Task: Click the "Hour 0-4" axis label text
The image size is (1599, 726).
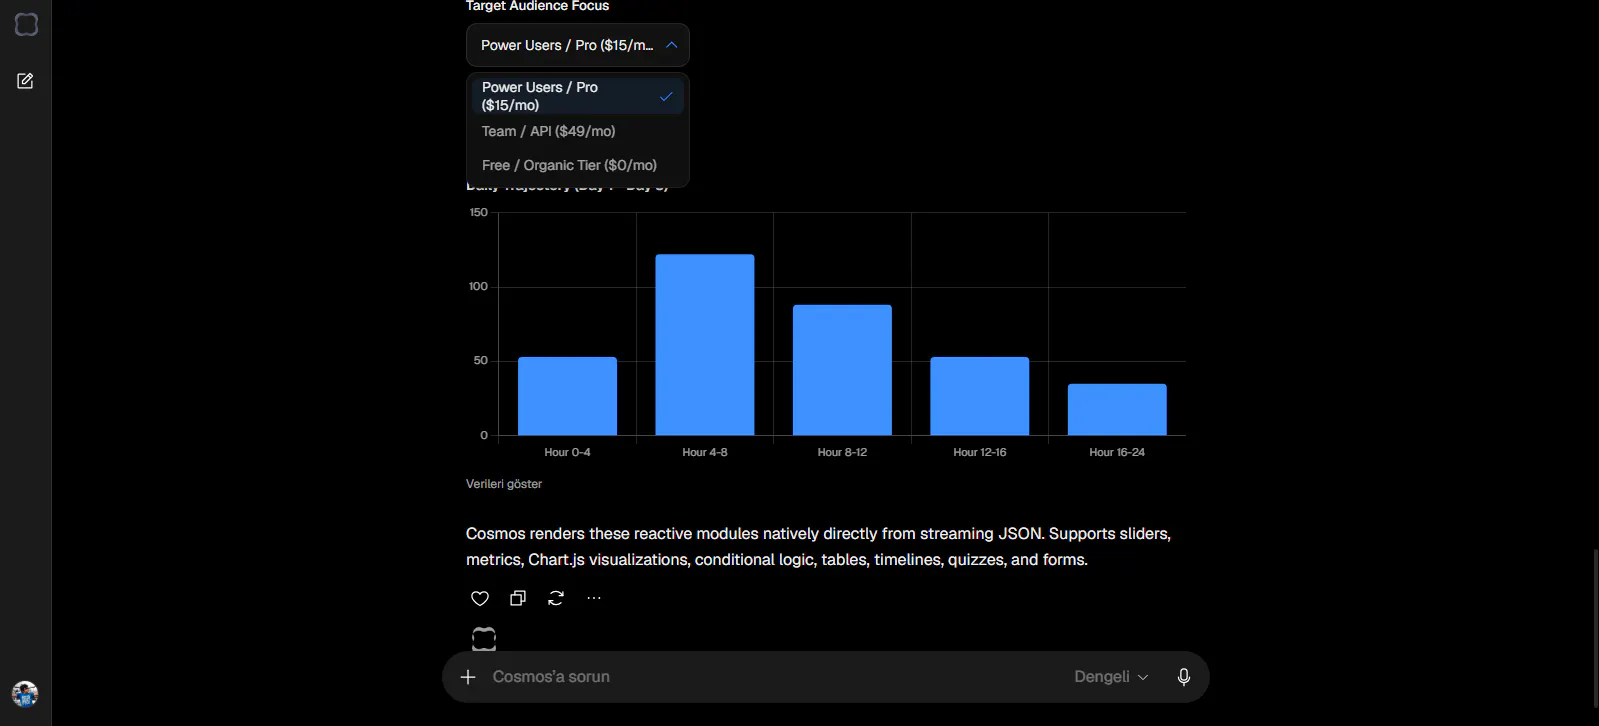Action: 567,453
